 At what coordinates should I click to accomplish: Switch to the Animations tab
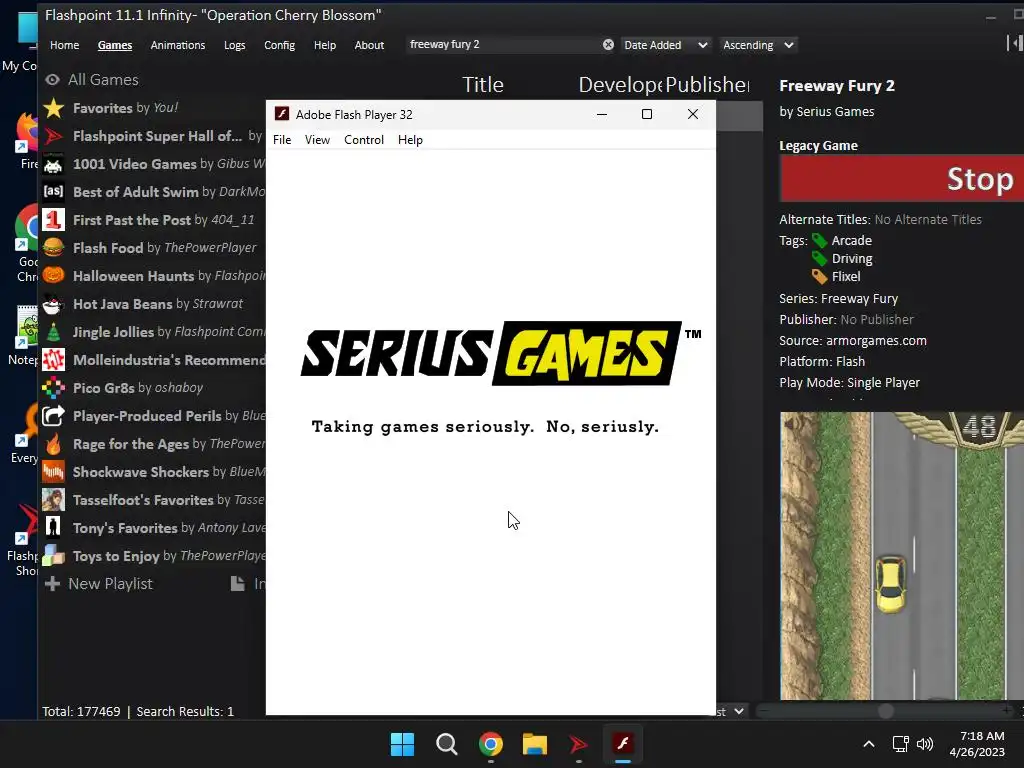[178, 45]
